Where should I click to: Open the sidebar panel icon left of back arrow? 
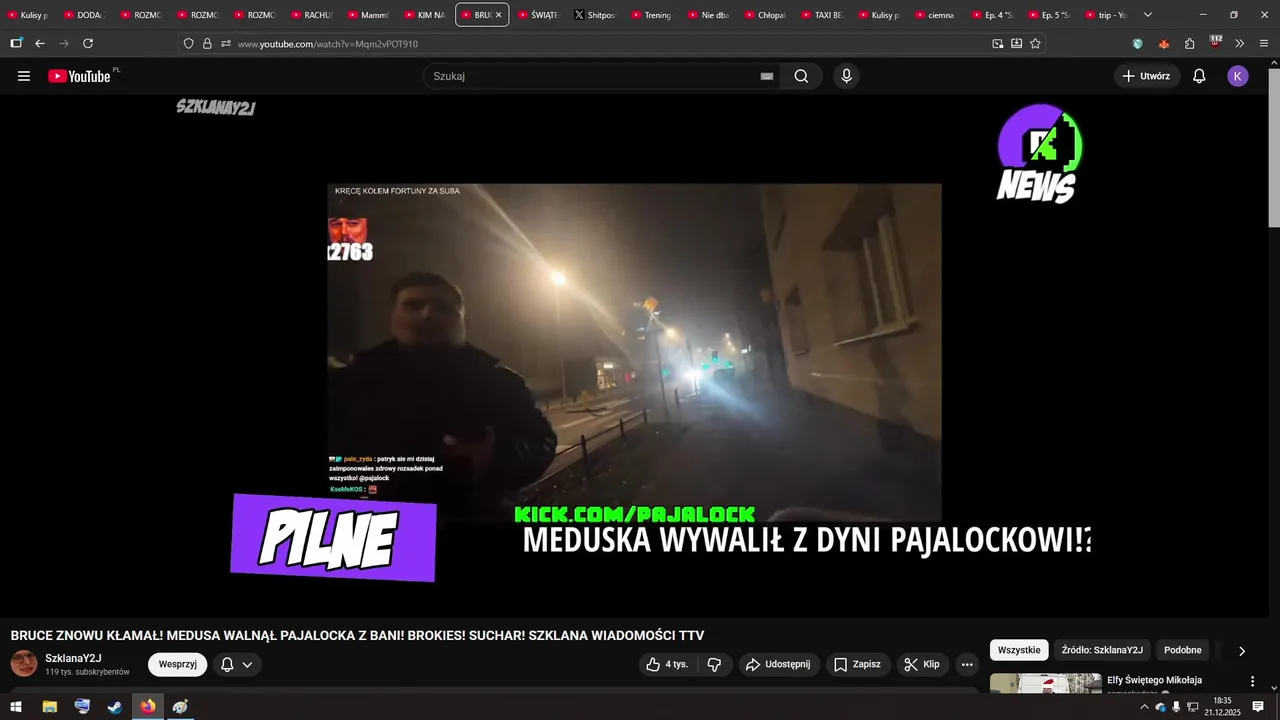click(16, 43)
